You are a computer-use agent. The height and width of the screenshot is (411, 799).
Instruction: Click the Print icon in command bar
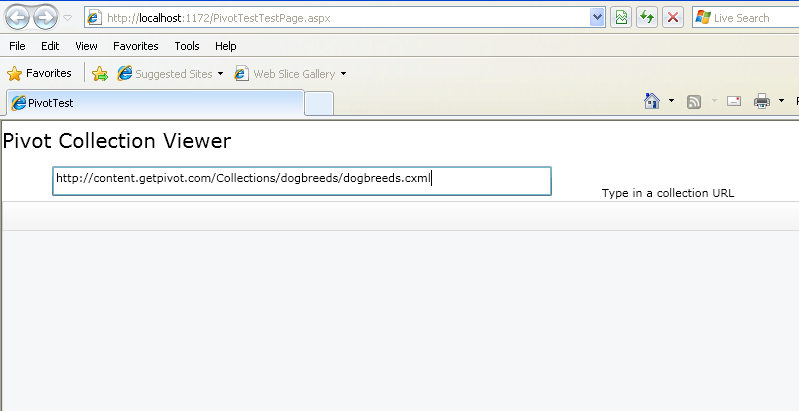coord(761,101)
